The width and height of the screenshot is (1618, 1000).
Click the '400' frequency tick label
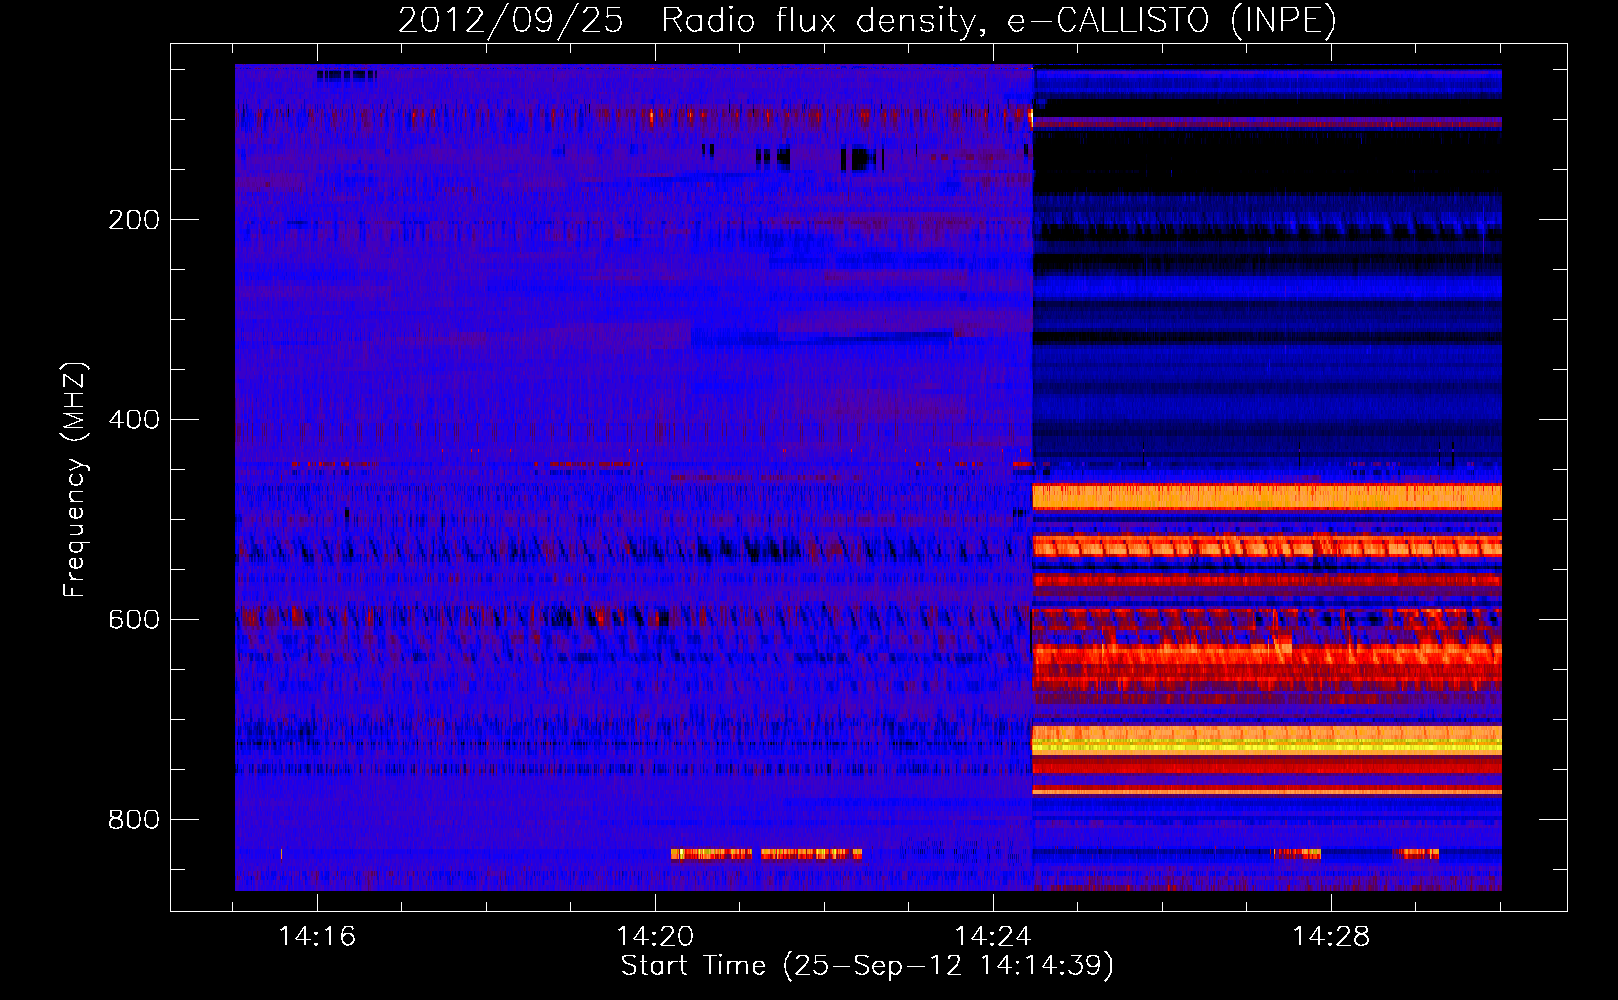click(134, 420)
